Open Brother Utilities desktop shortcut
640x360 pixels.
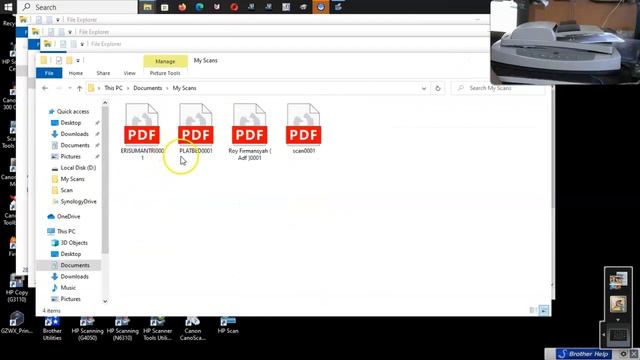(x=52, y=329)
